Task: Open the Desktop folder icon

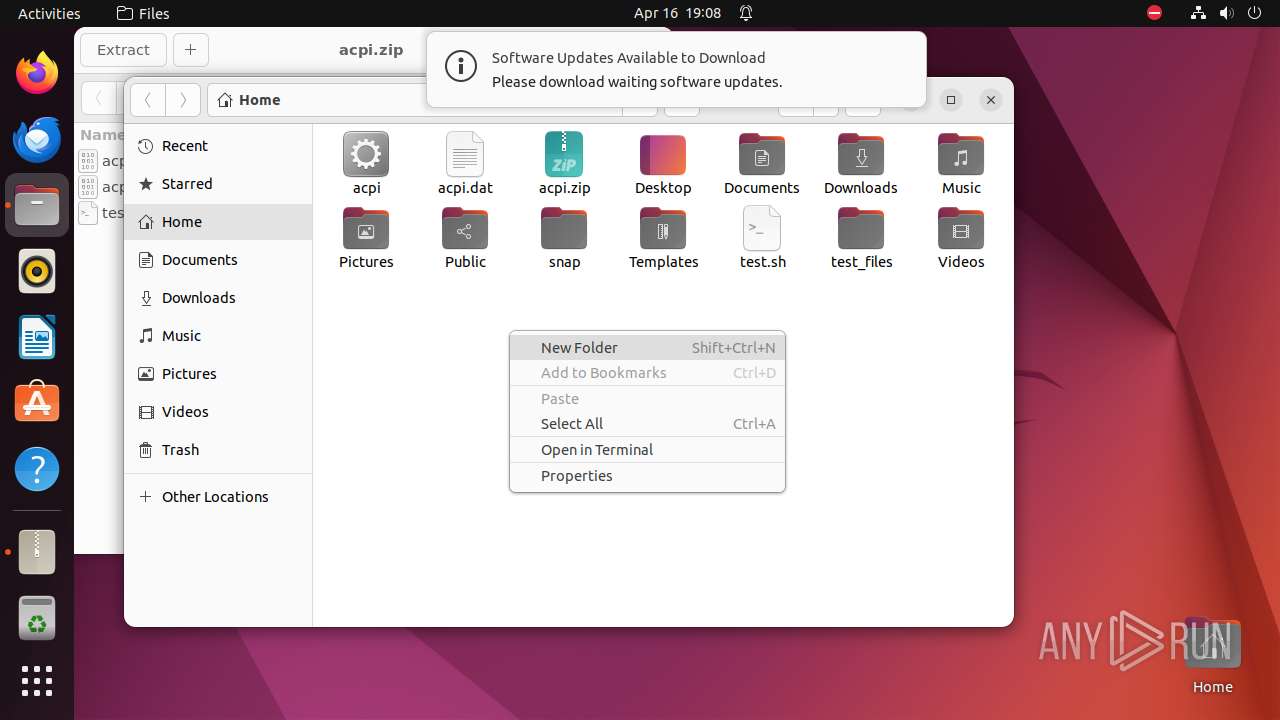Action: click(x=663, y=155)
